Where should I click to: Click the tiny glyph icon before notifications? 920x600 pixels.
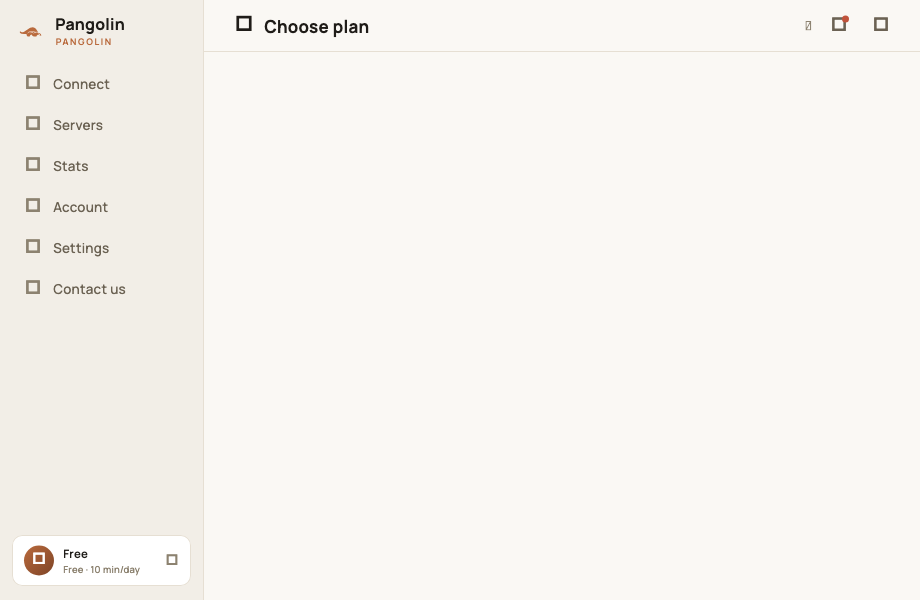coord(808,25)
